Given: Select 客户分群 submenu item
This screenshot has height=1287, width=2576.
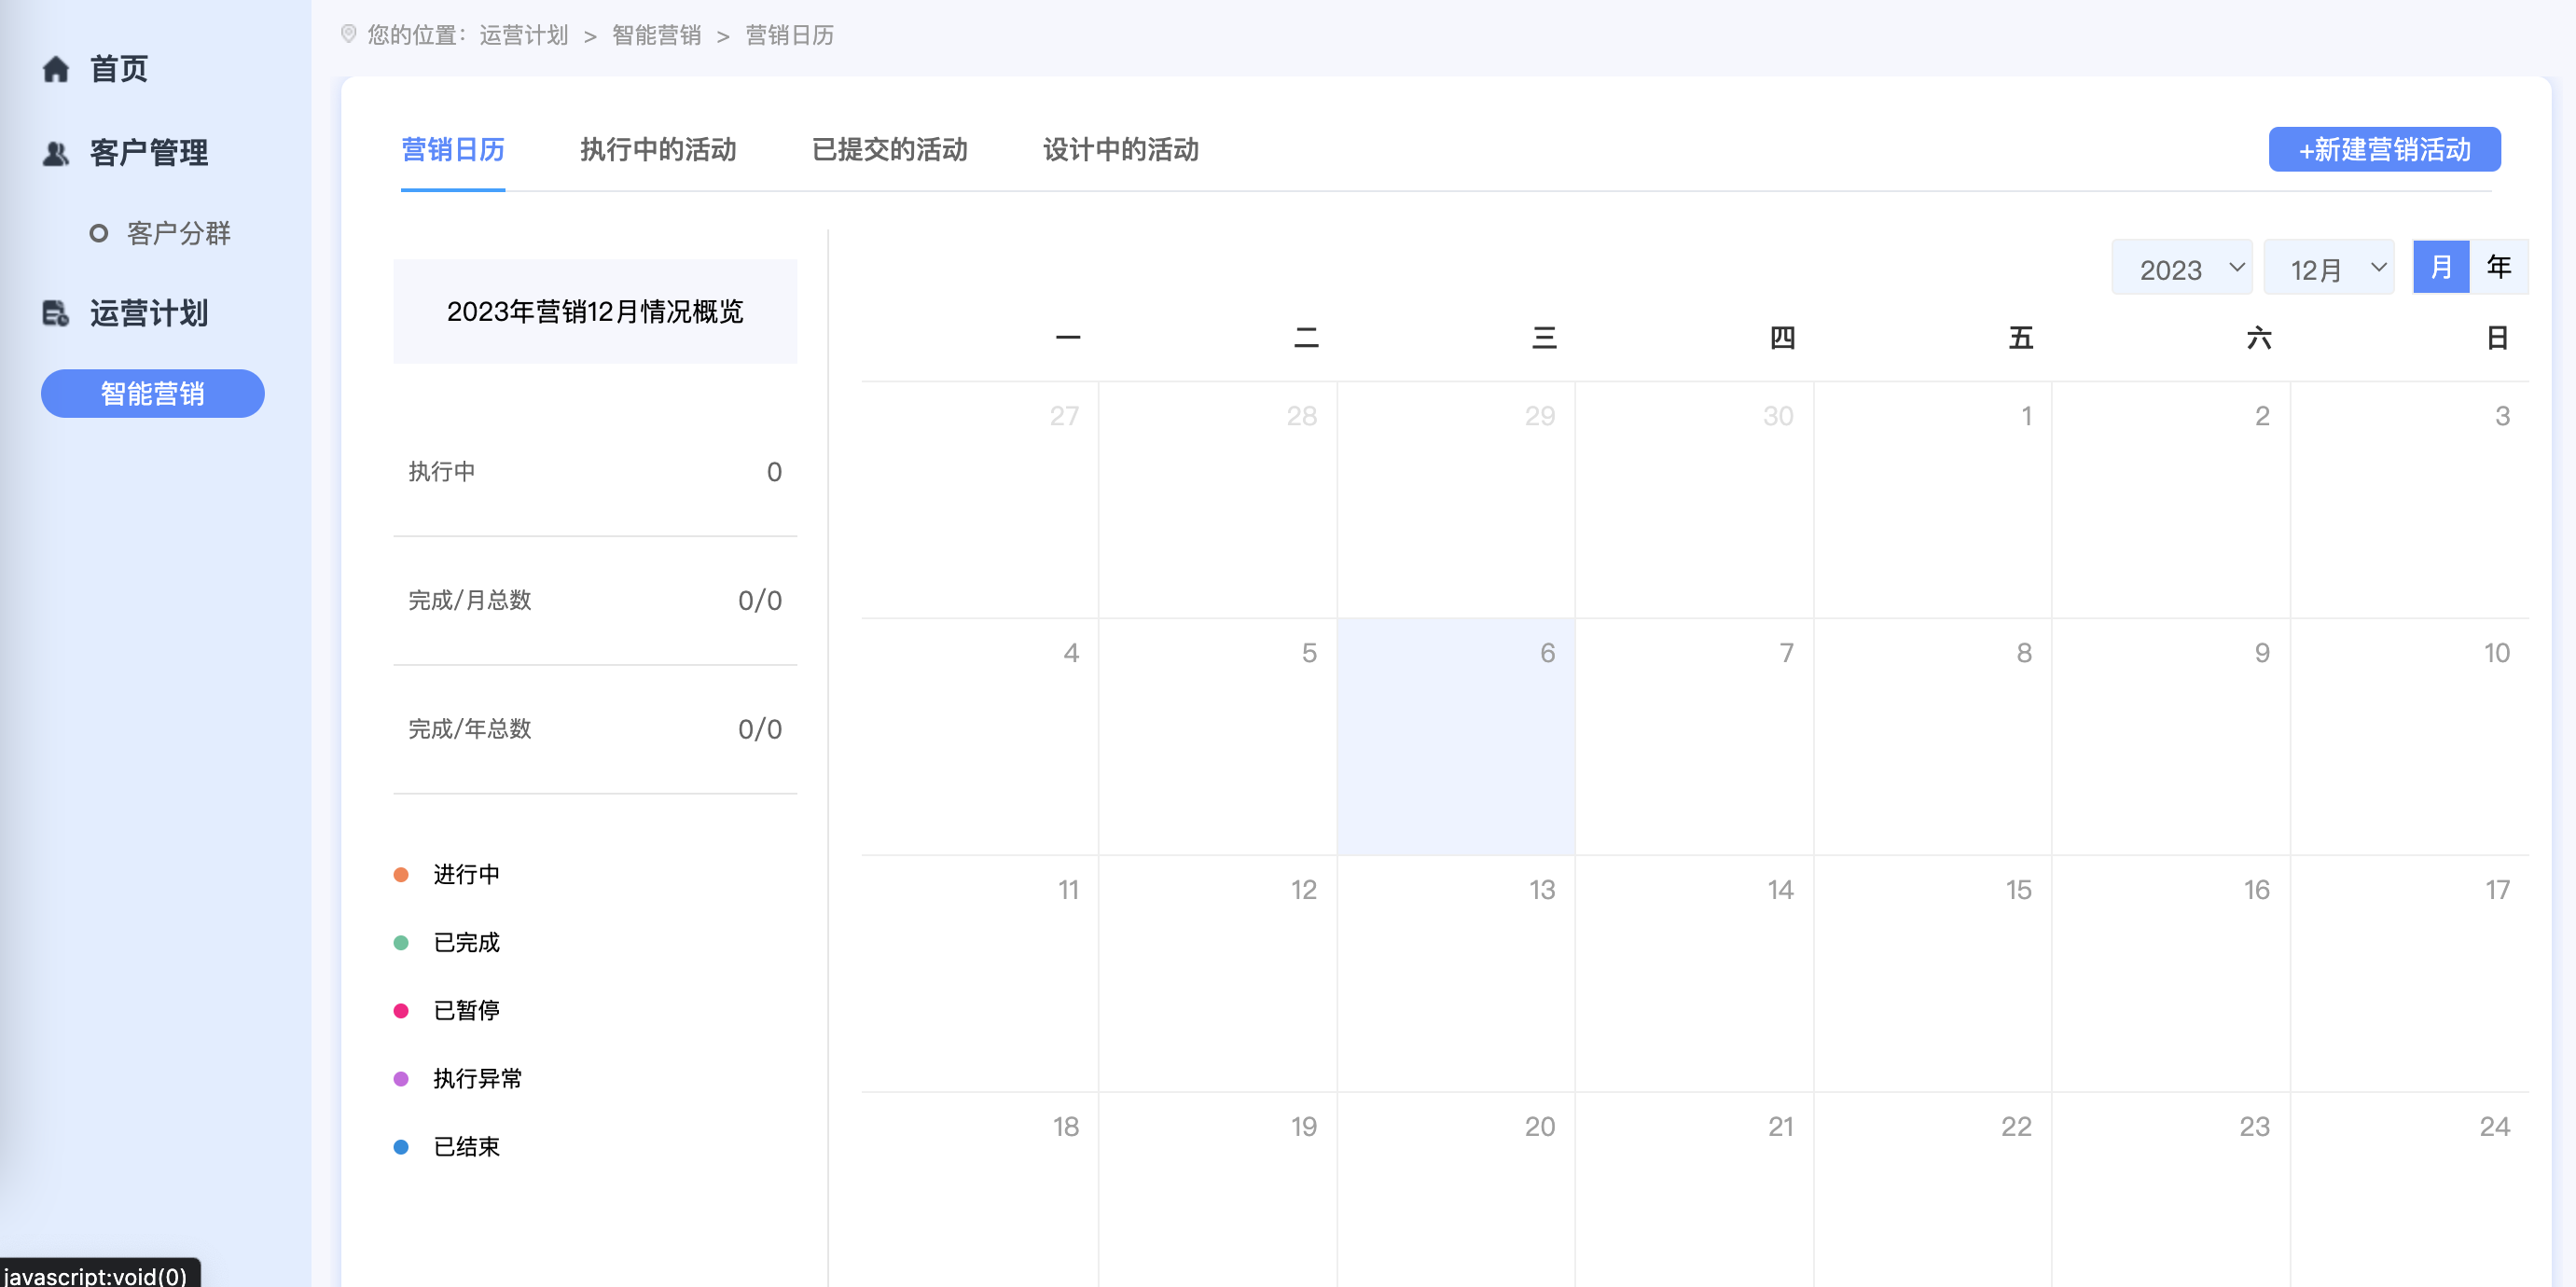Looking at the screenshot, I should click(179, 233).
